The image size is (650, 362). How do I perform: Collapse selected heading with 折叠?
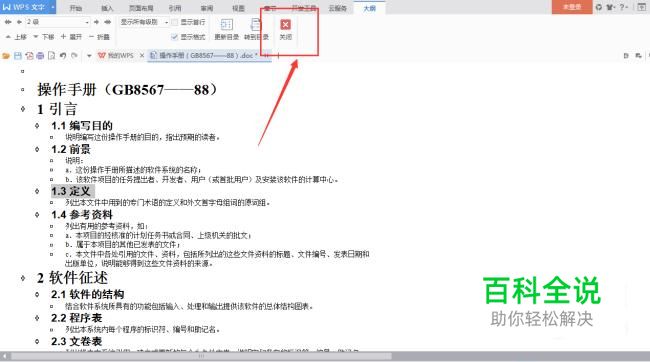click(x=99, y=37)
